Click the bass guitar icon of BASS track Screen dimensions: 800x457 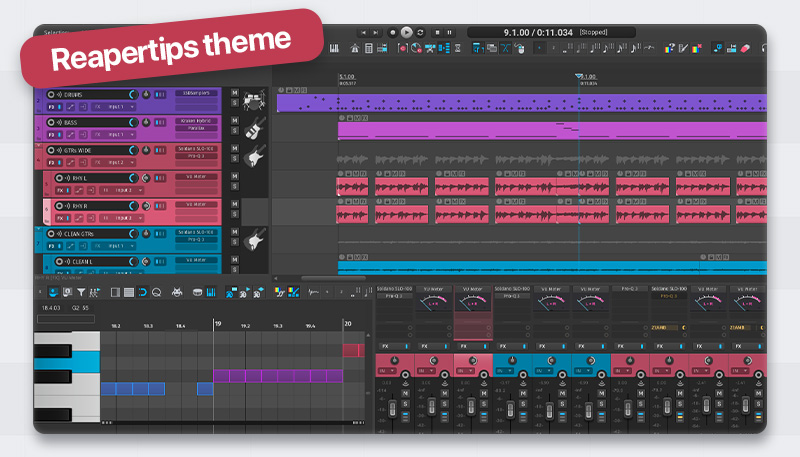255,128
